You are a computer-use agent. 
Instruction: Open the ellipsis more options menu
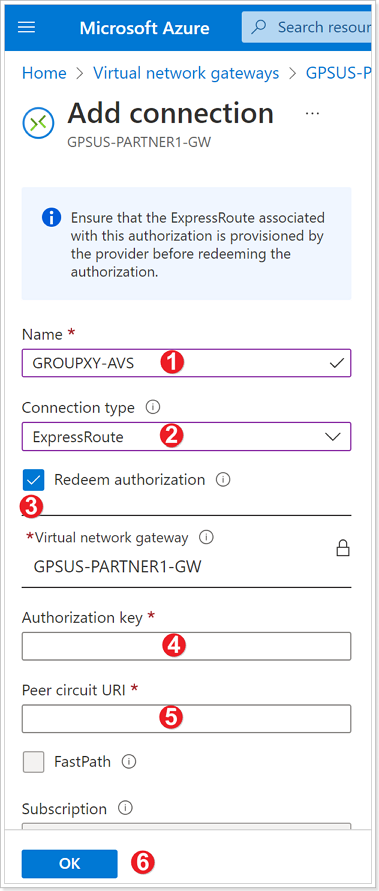coord(312,113)
